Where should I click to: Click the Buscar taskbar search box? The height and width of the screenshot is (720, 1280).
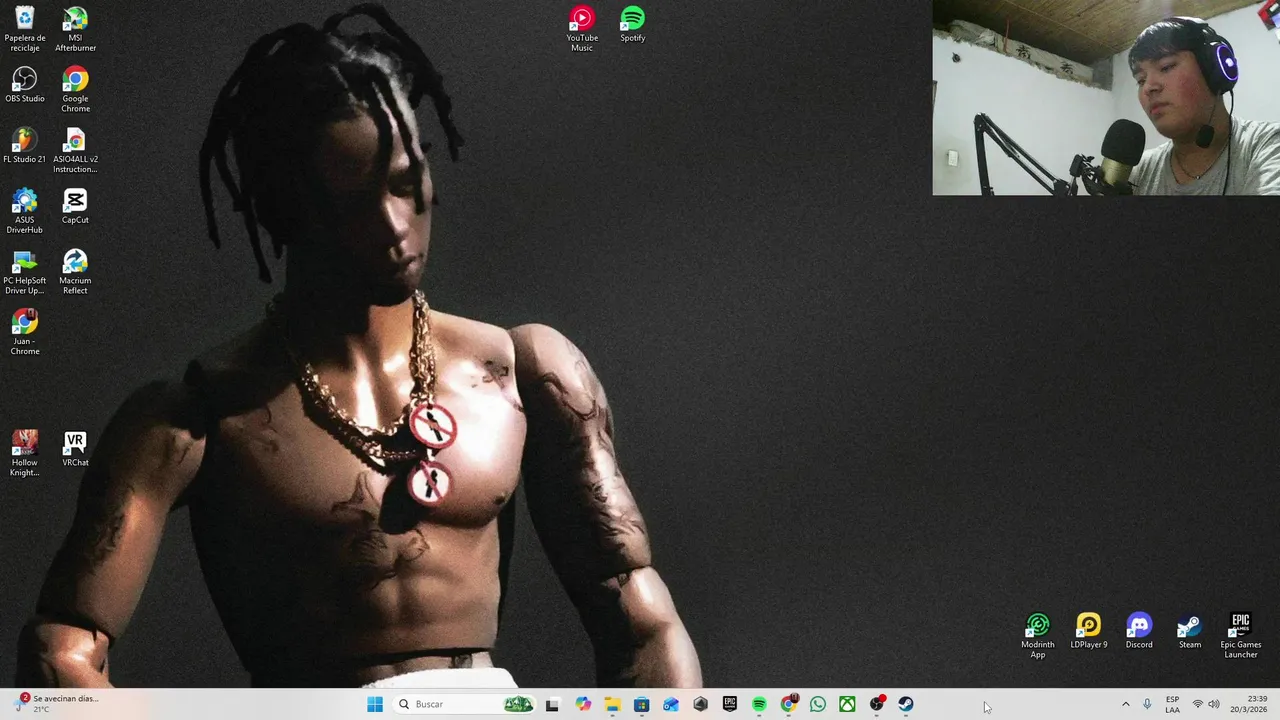click(464, 704)
